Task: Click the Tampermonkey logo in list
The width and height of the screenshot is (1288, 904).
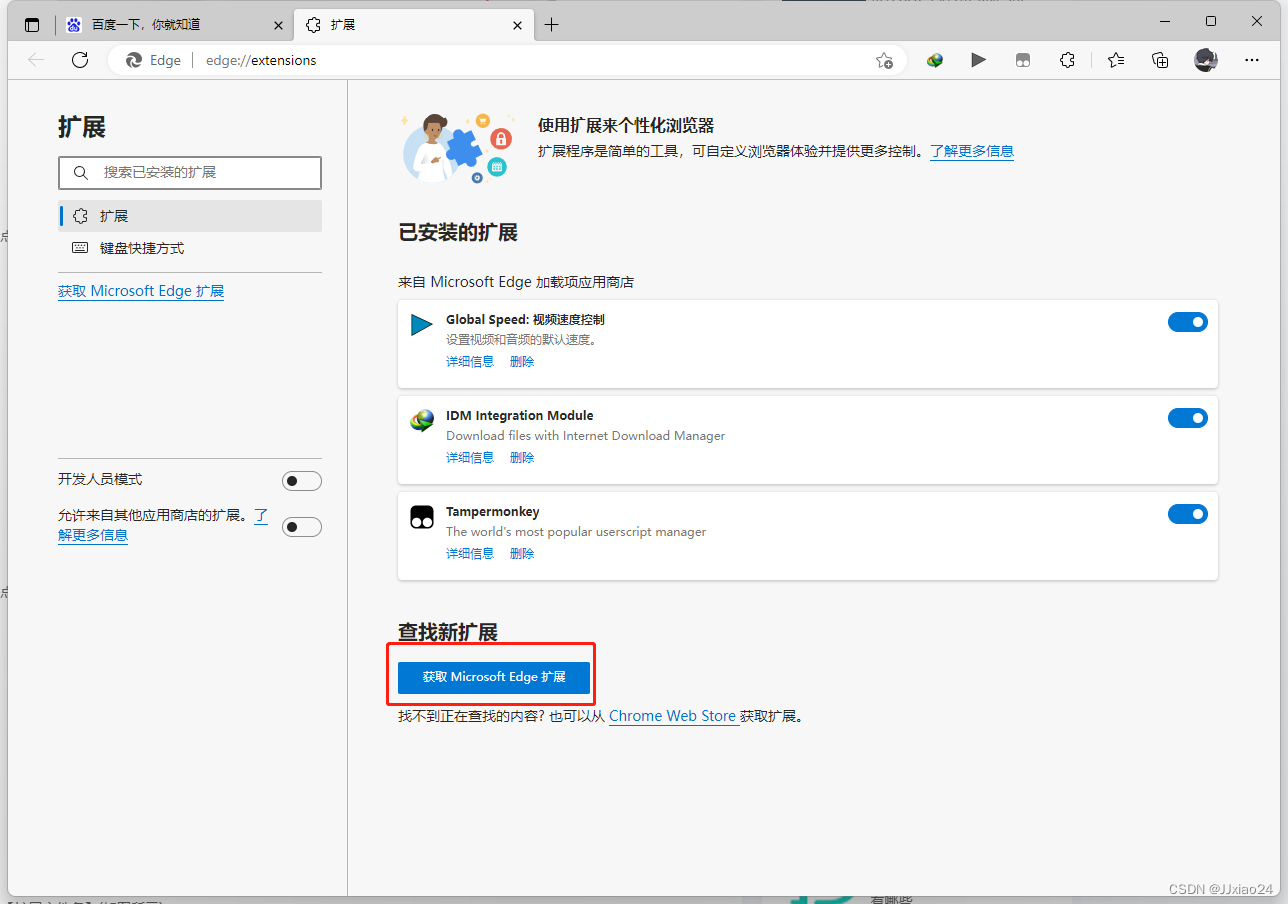Action: [x=421, y=517]
